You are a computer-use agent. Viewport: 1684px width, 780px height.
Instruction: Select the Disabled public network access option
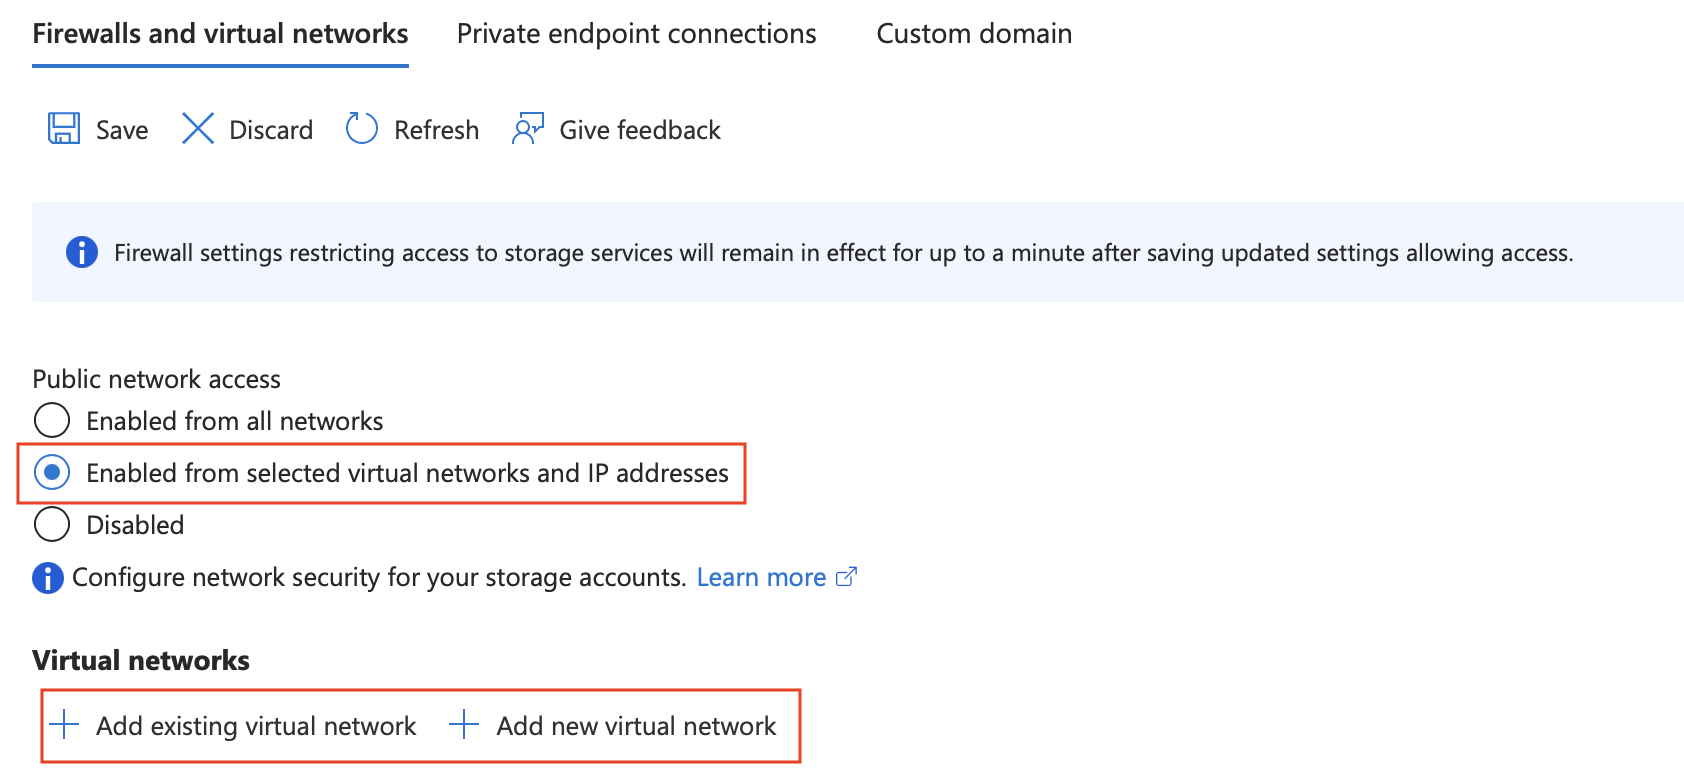click(52, 524)
